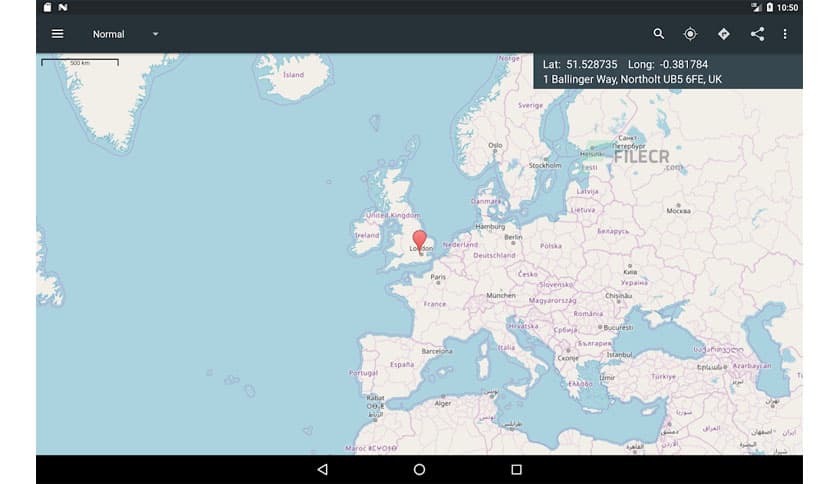Click the Italia country label
The height and width of the screenshot is (484, 836).
point(506,348)
